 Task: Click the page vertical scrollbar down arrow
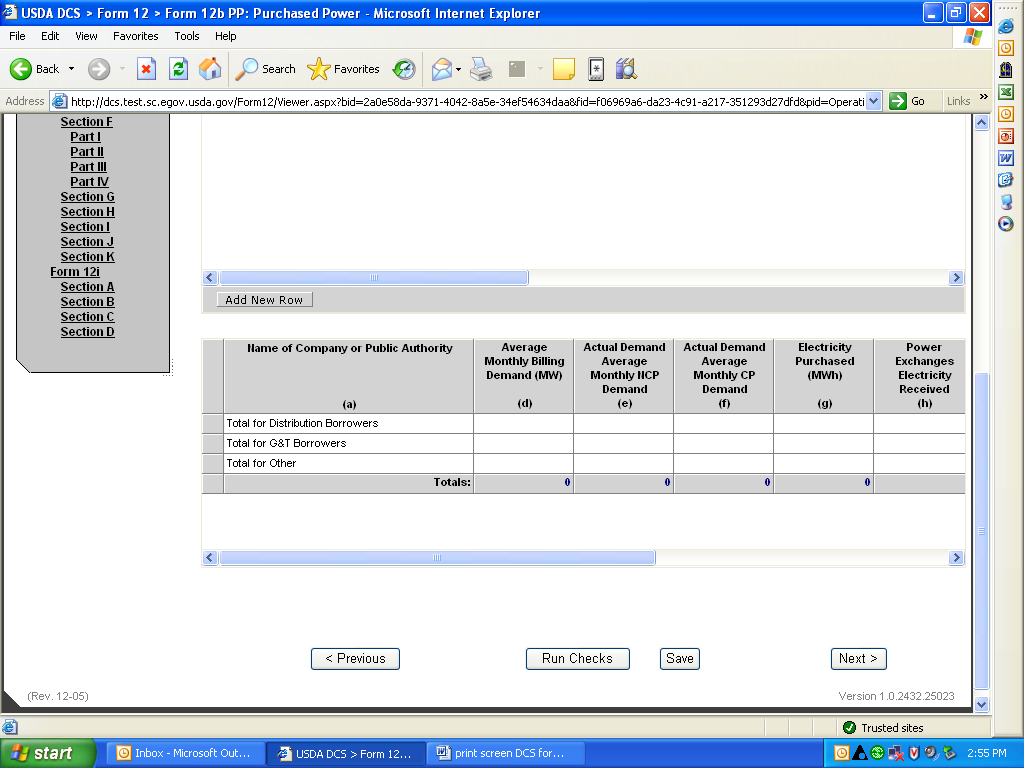[982, 705]
